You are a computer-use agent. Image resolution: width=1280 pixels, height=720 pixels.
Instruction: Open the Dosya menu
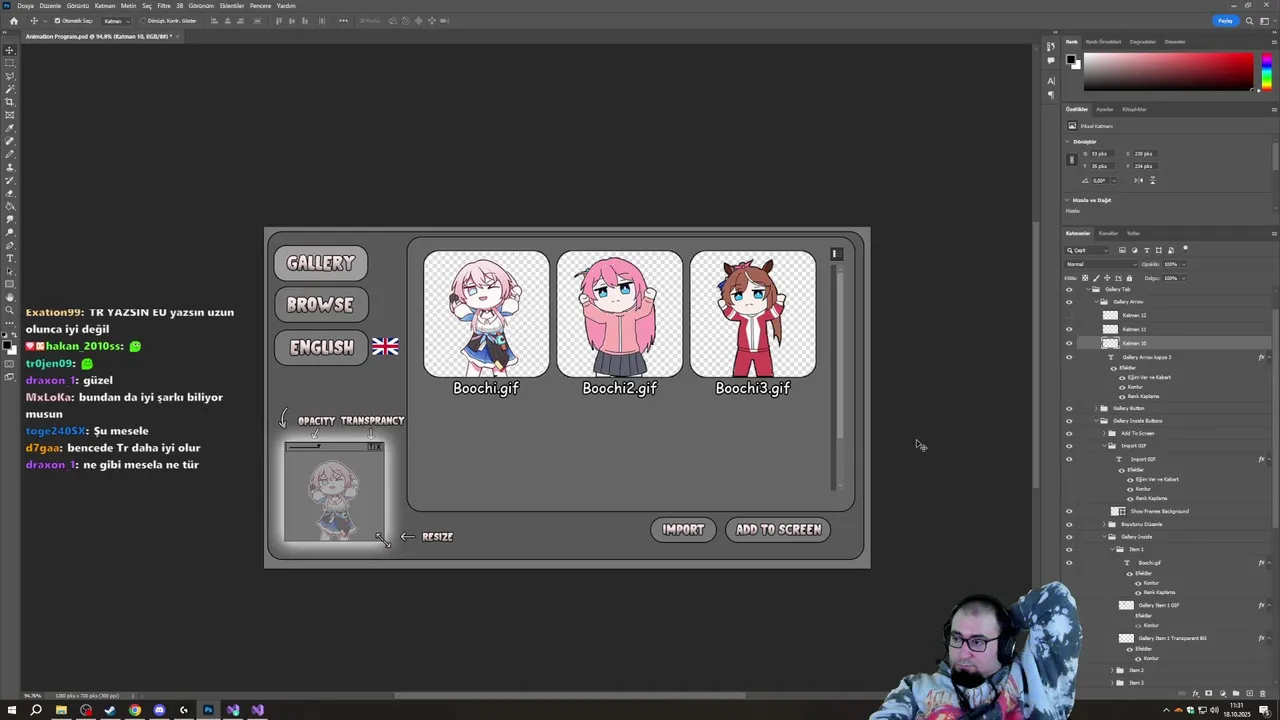coord(25,6)
